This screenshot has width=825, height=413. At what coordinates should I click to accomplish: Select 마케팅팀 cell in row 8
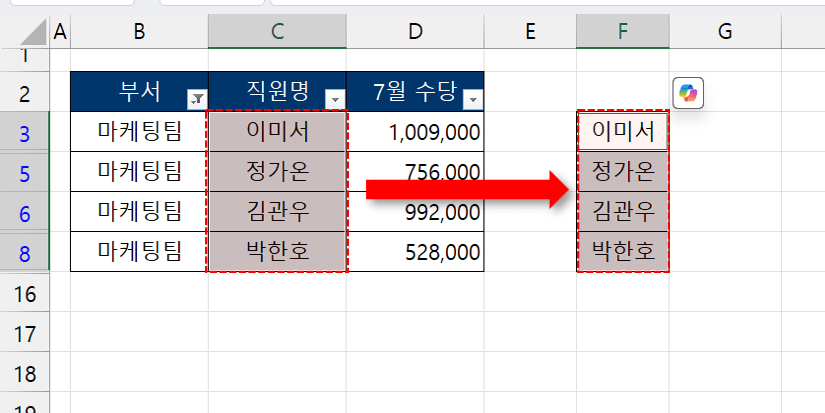[x=139, y=251]
